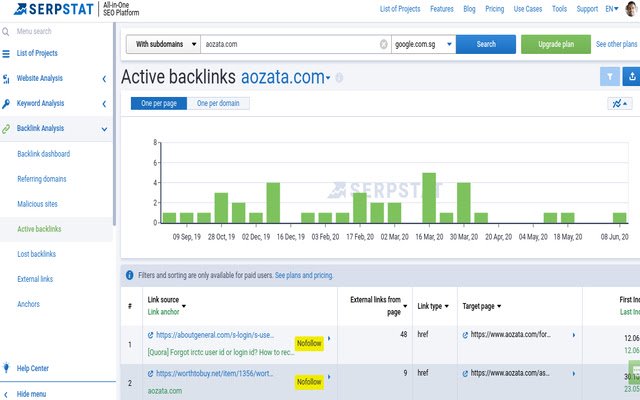Click the info icon beside page title
This screenshot has height=400, width=640.
click(x=339, y=78)
